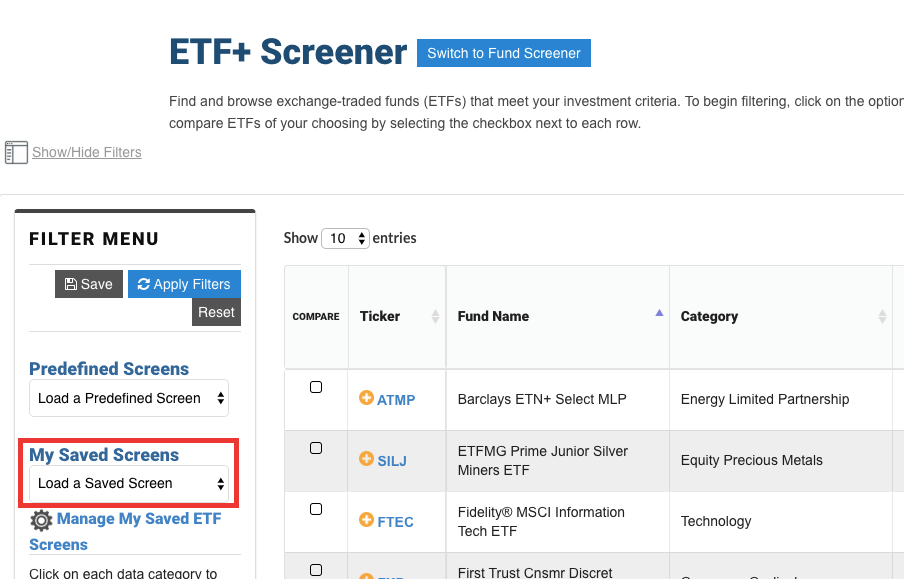Open the Show entries count dropdown
The height and width of the screenshot is (579, 904).
pyautogui.click(x=345, y=238)
